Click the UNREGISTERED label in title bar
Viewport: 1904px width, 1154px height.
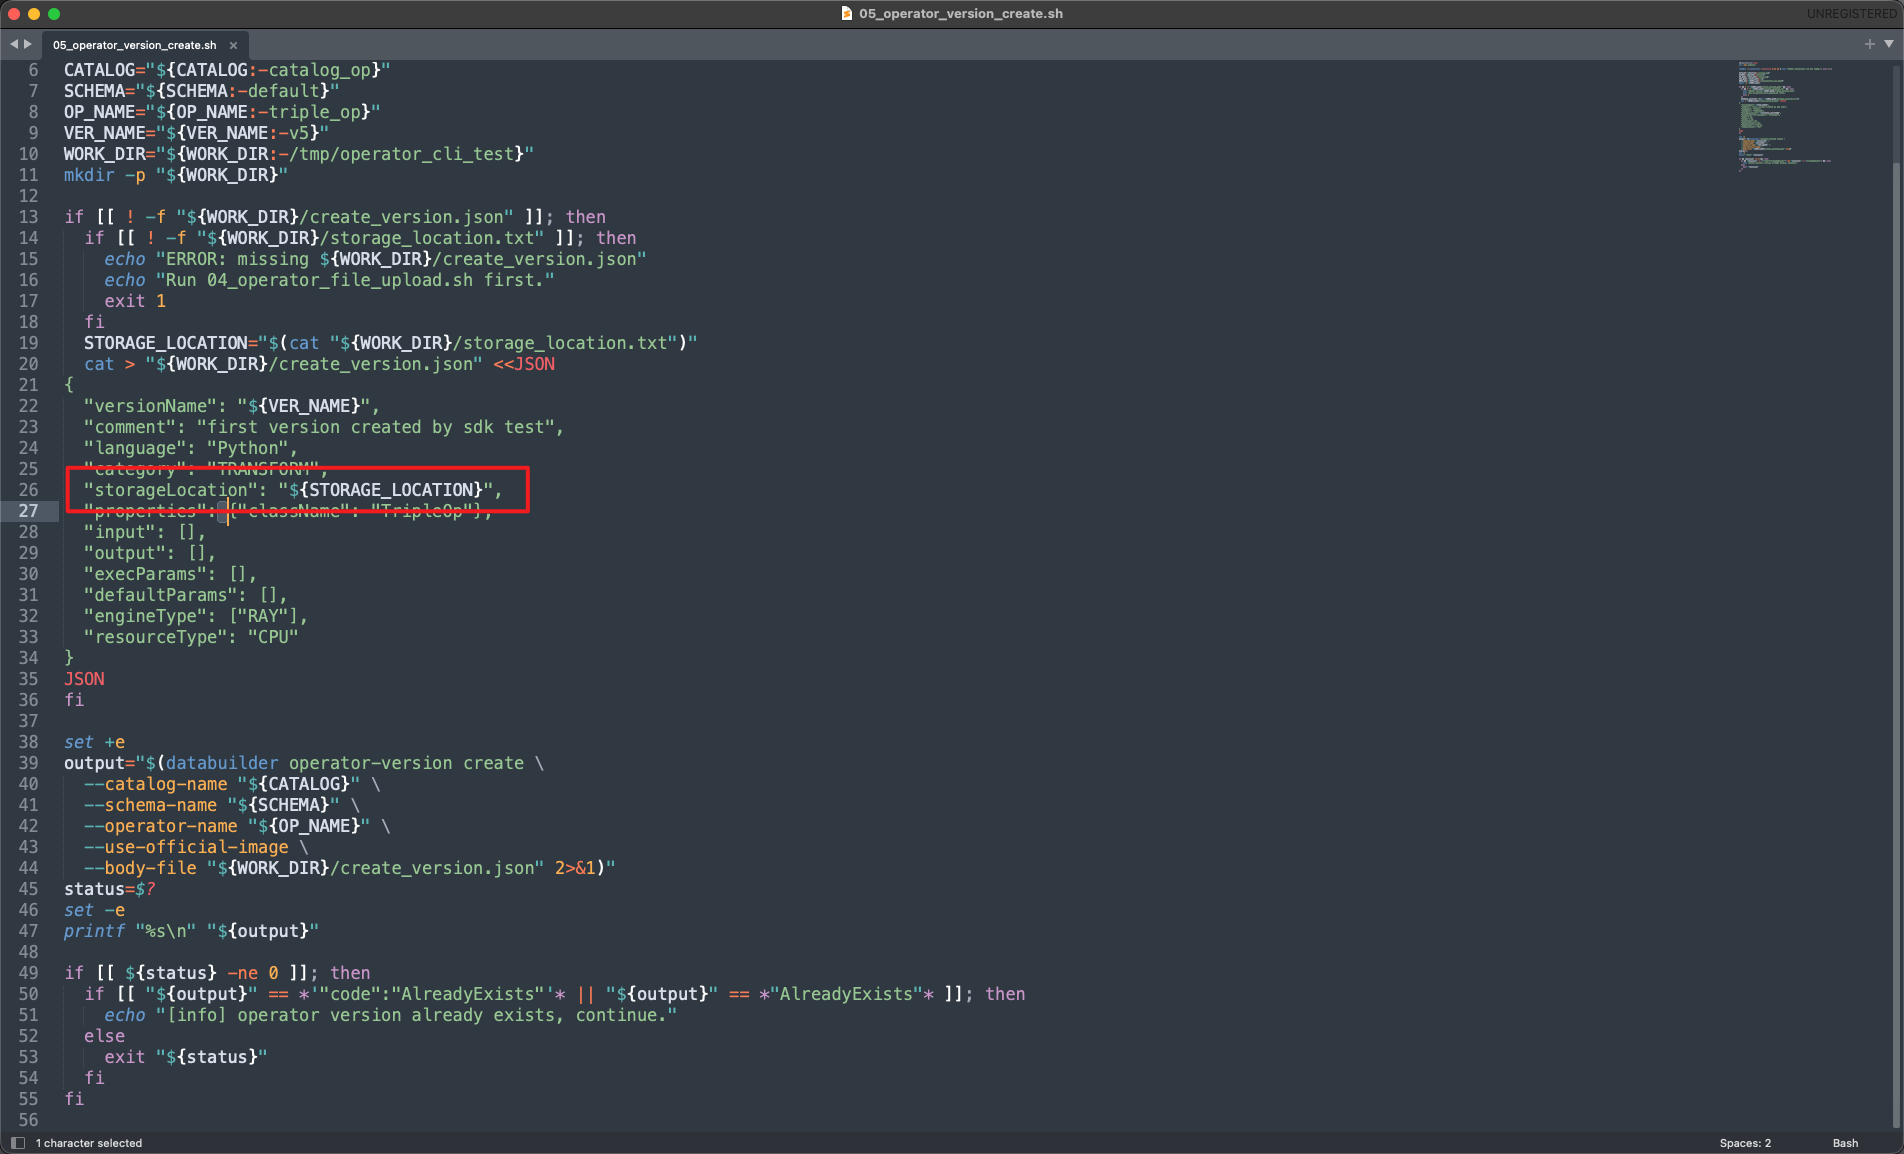pos(1851,14)
